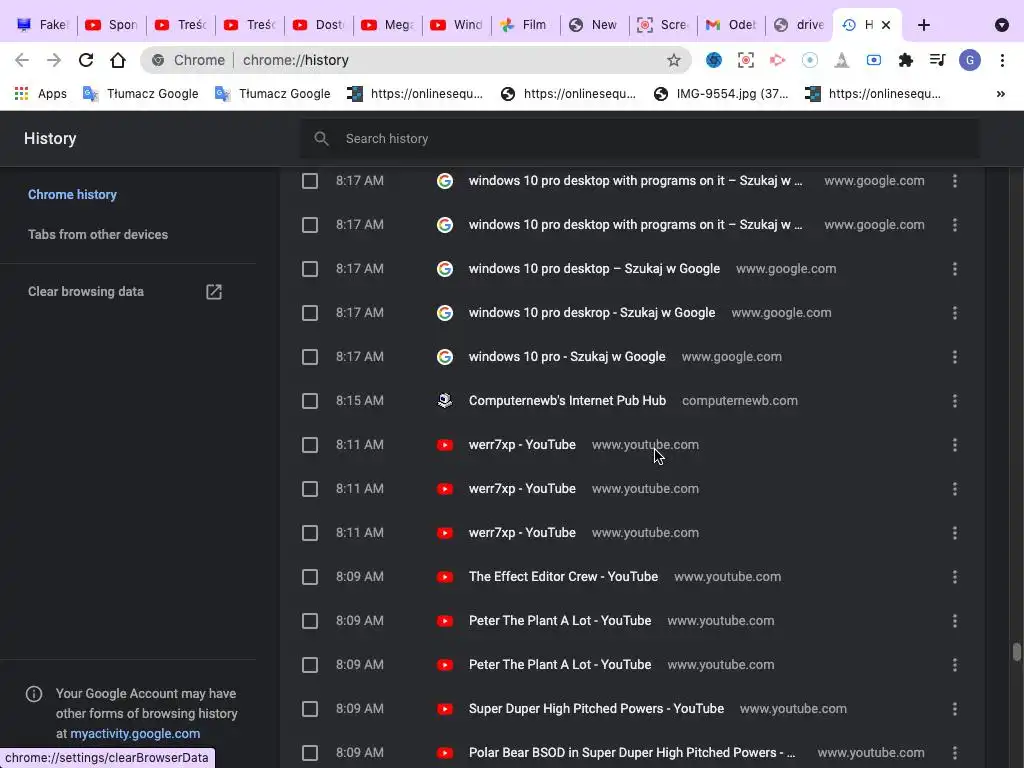Click the blue screen recorder extension icon
1024x768 pixels.
[873, 60]
